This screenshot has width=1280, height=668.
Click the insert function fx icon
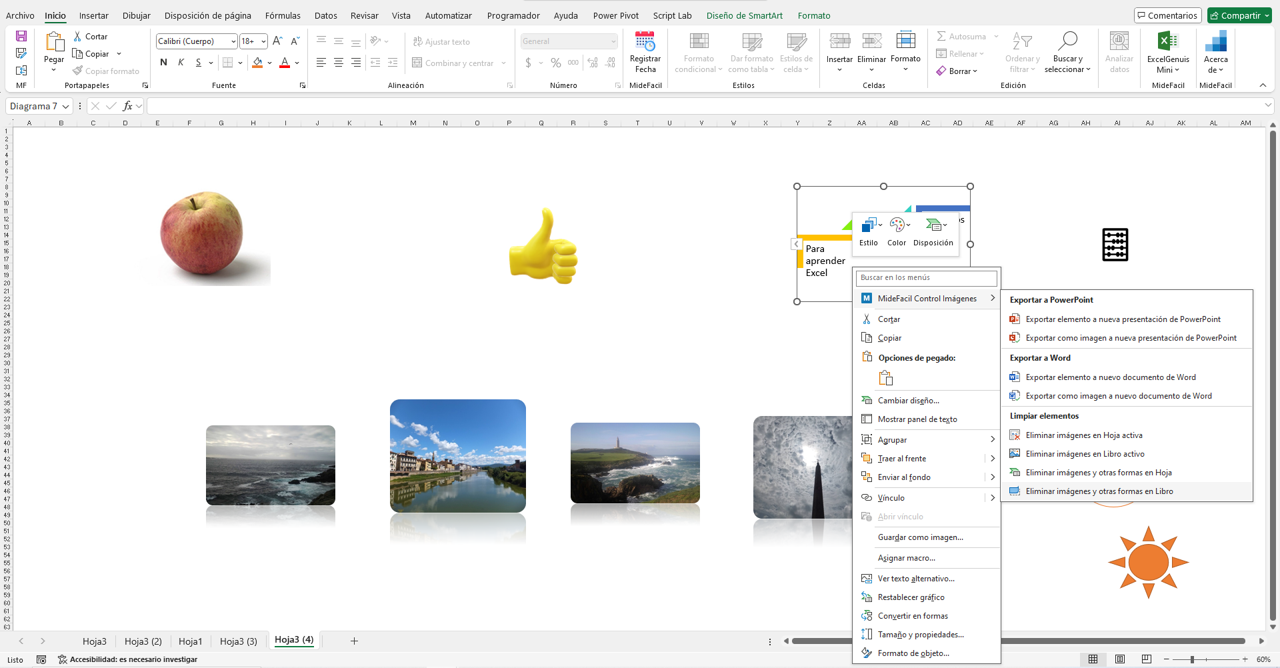click(x=127, y=106)
